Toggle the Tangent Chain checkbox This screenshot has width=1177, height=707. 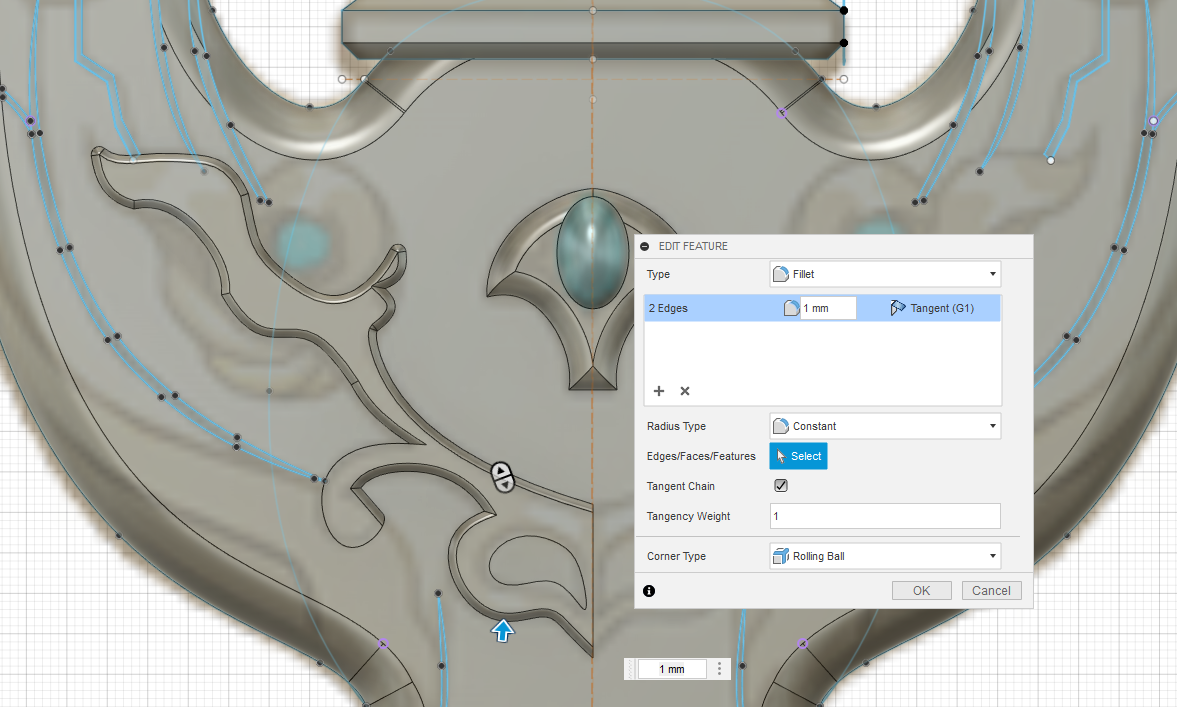click(781, 486)
